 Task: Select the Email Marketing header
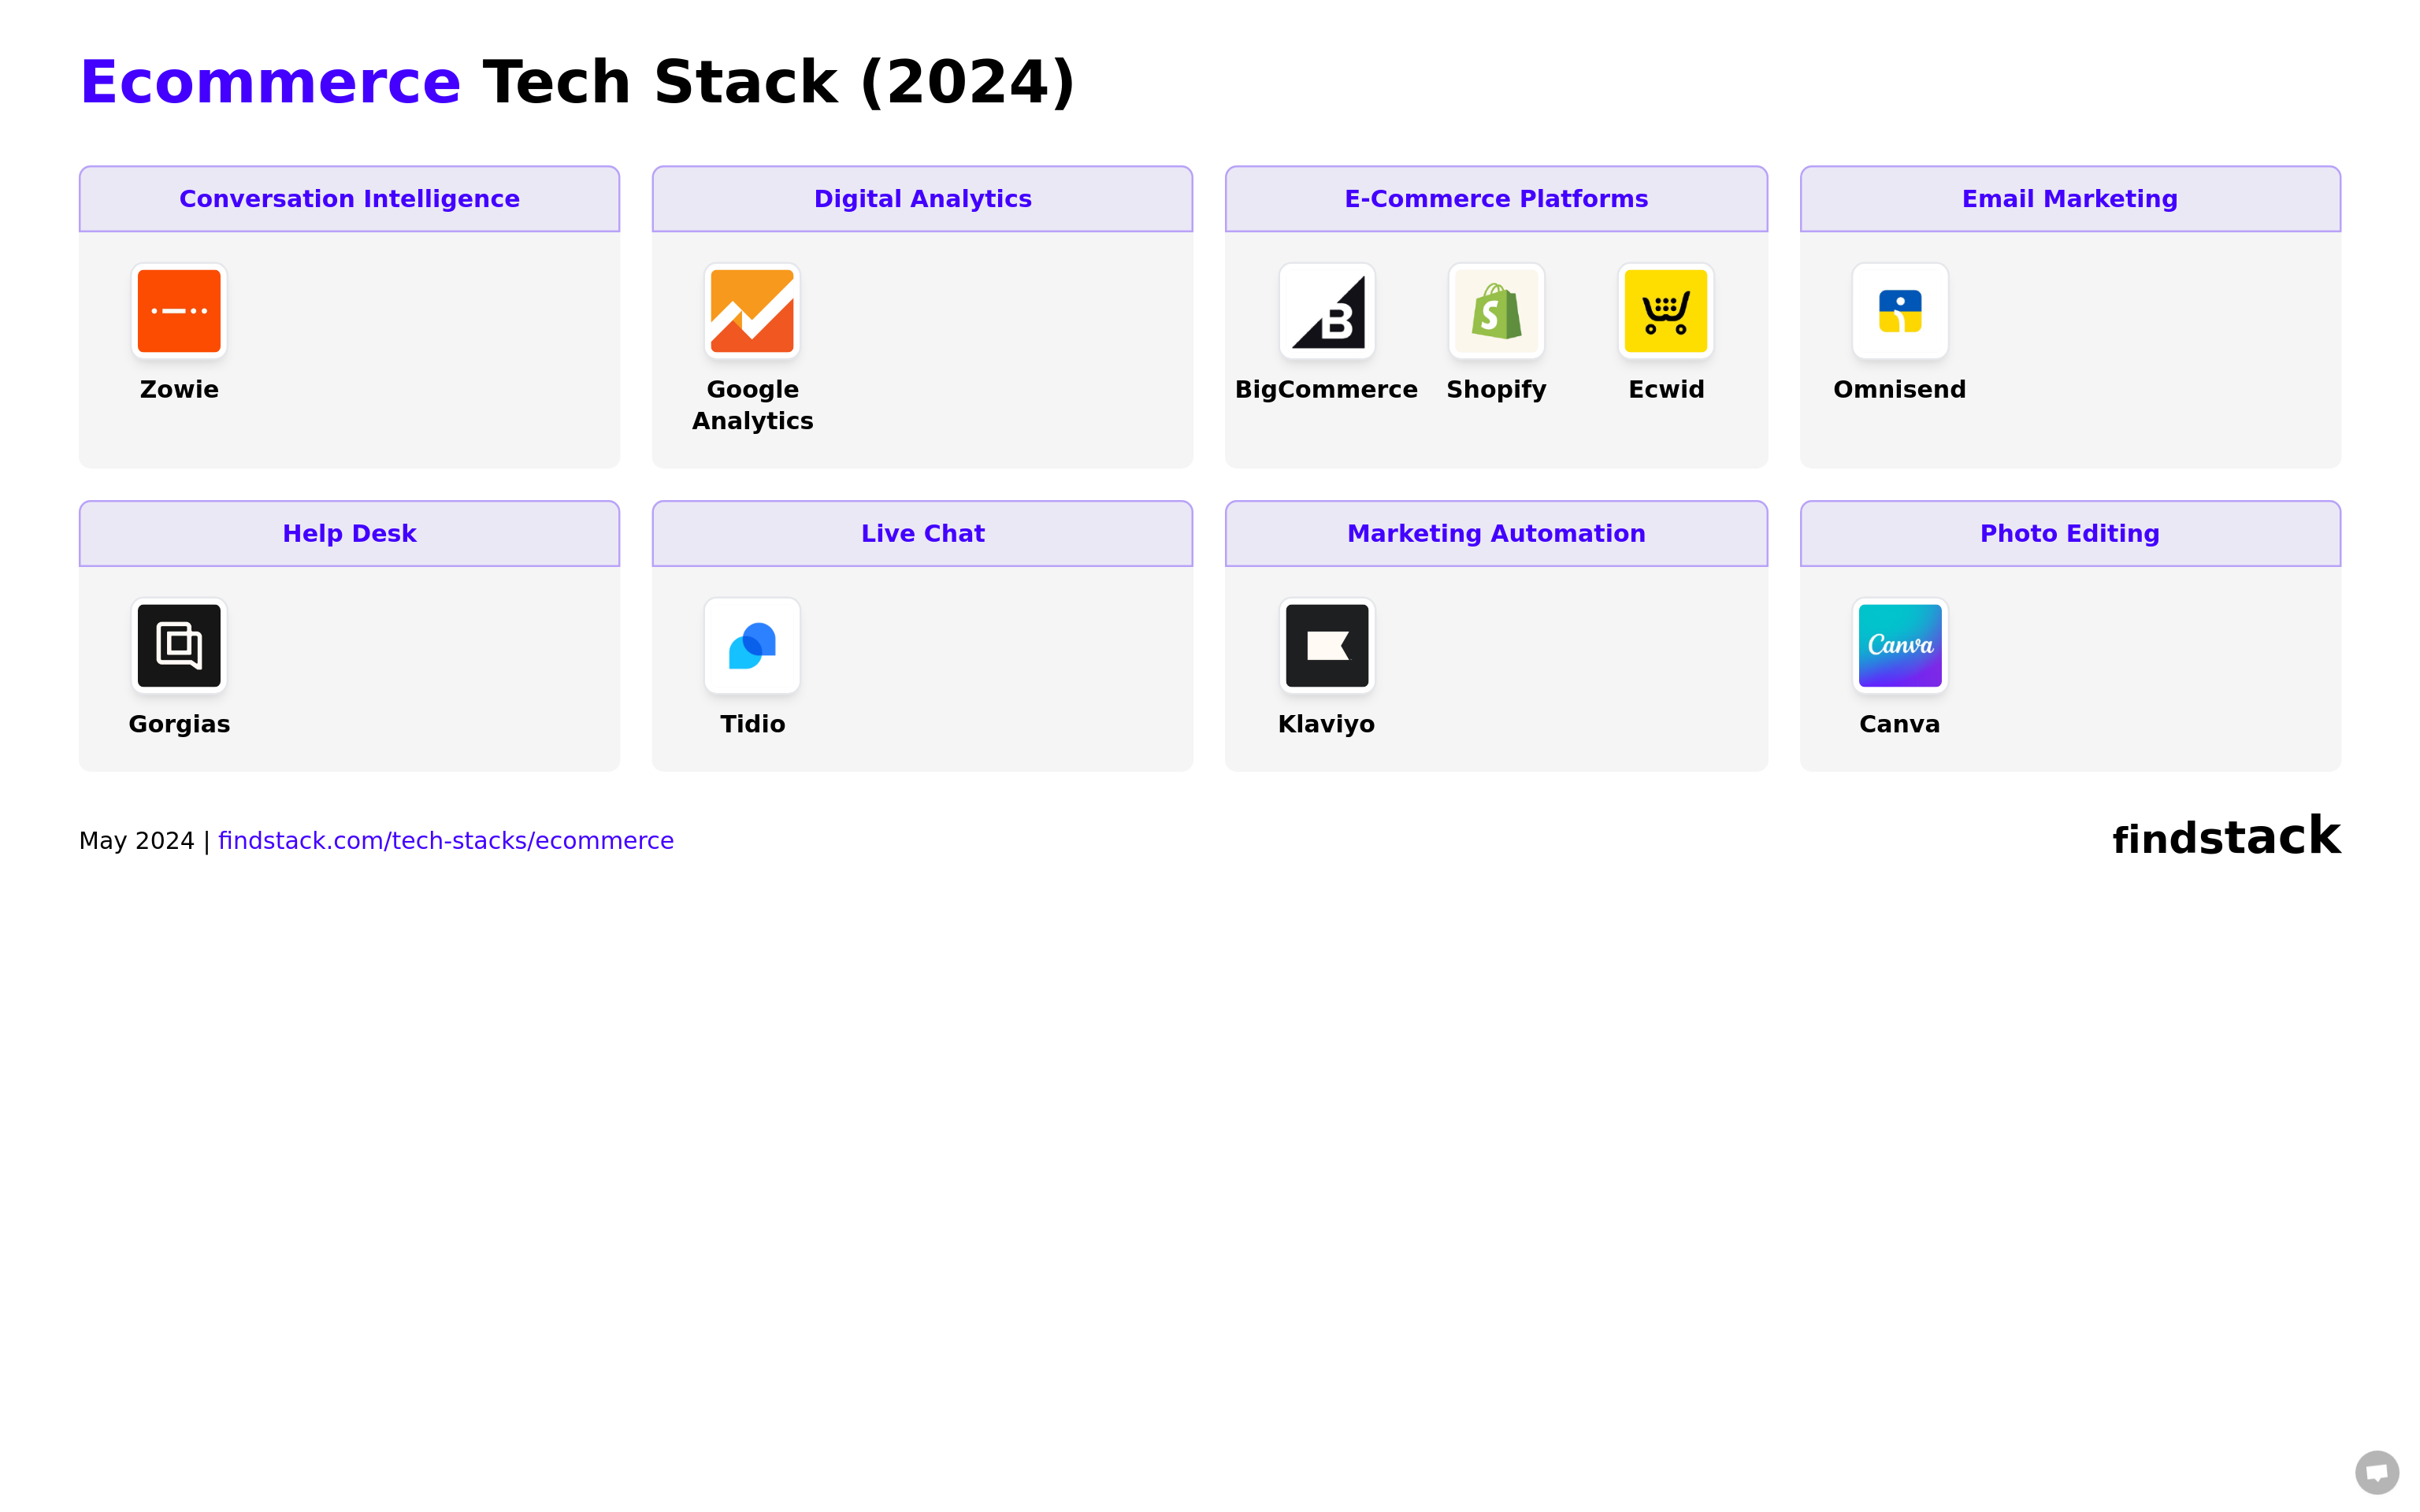tap(2070, 199)
